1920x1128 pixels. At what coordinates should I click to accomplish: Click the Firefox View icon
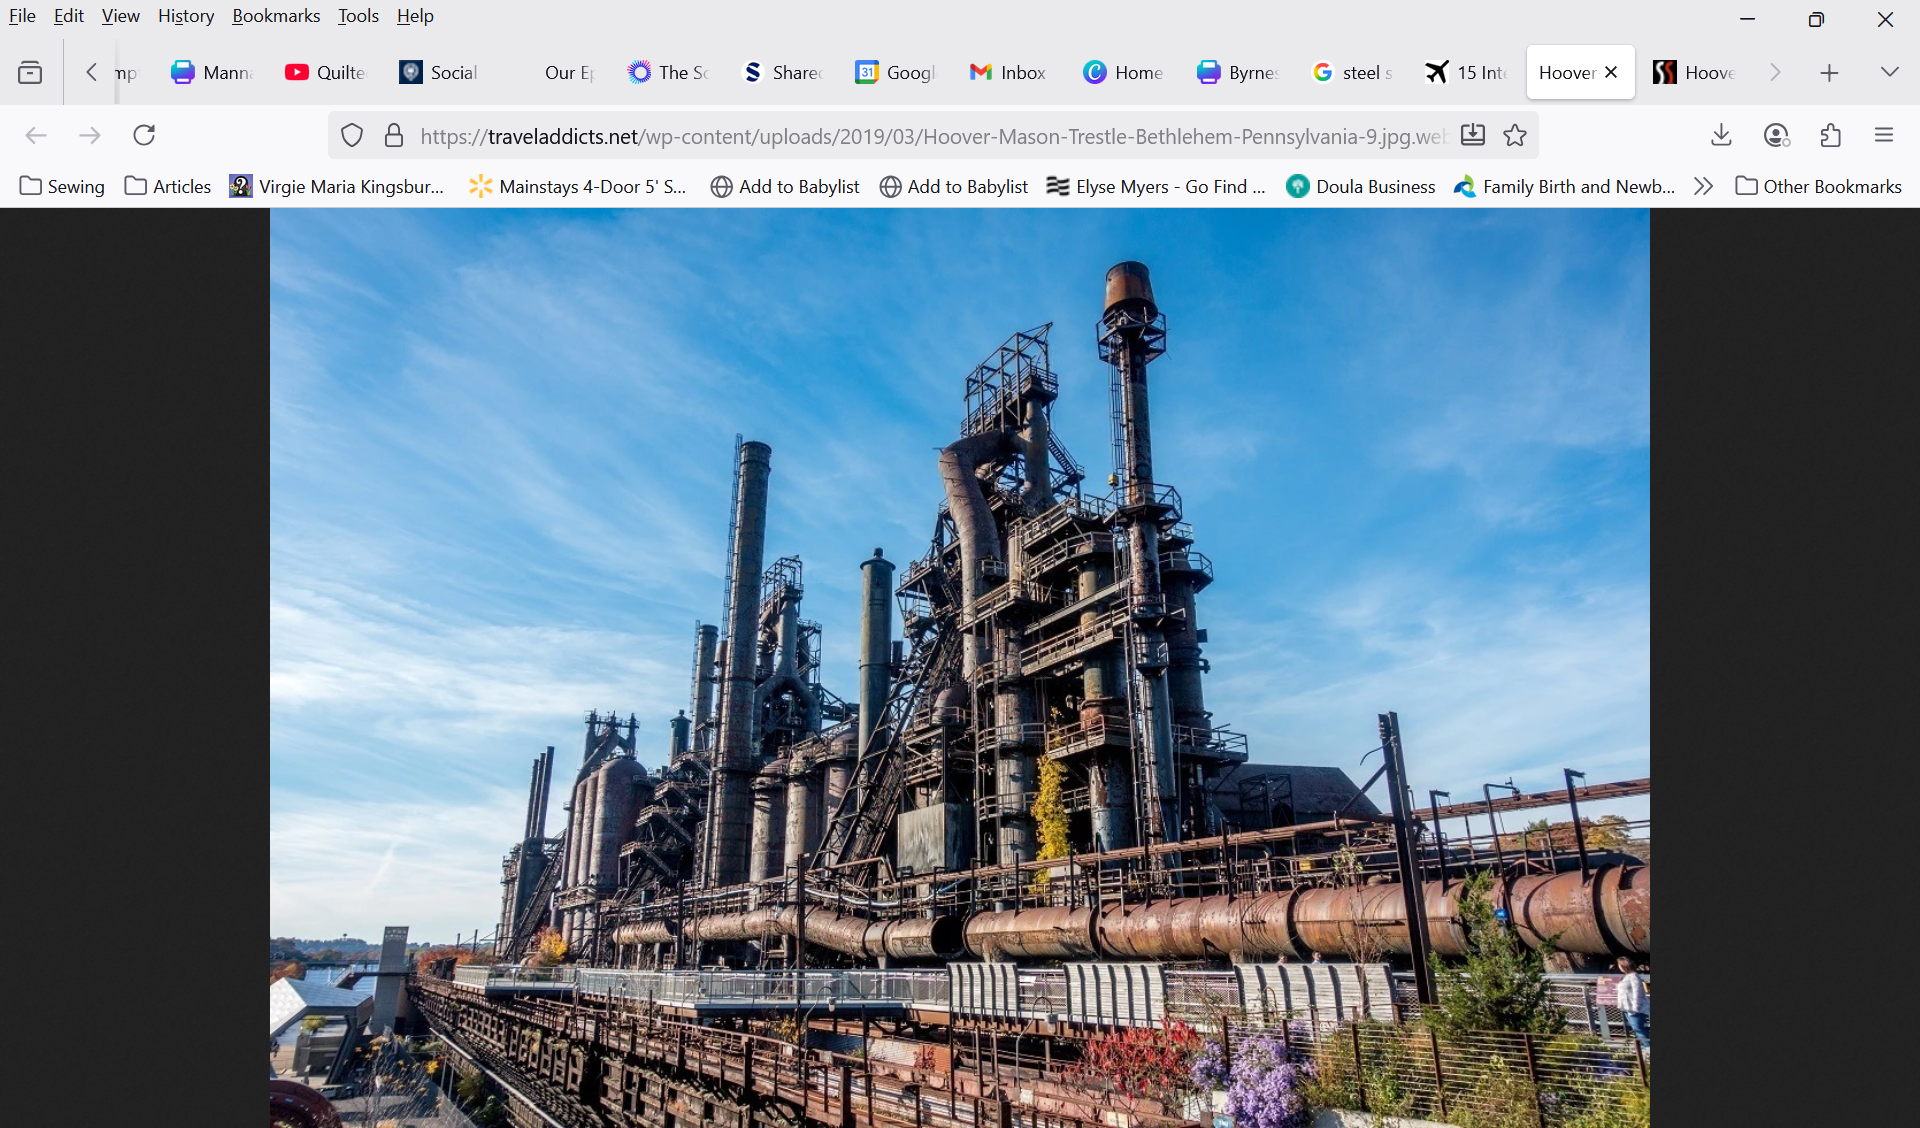(x=30, y=72)
